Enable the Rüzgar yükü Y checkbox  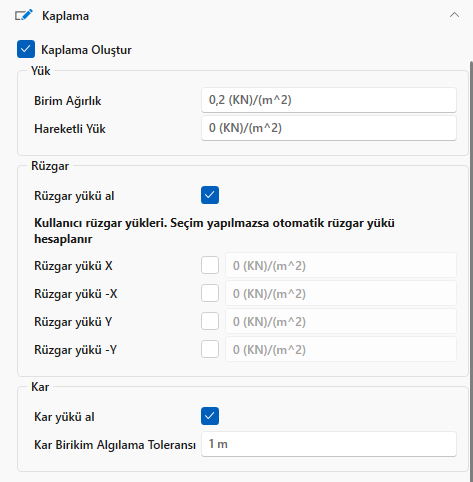[210, 321]
